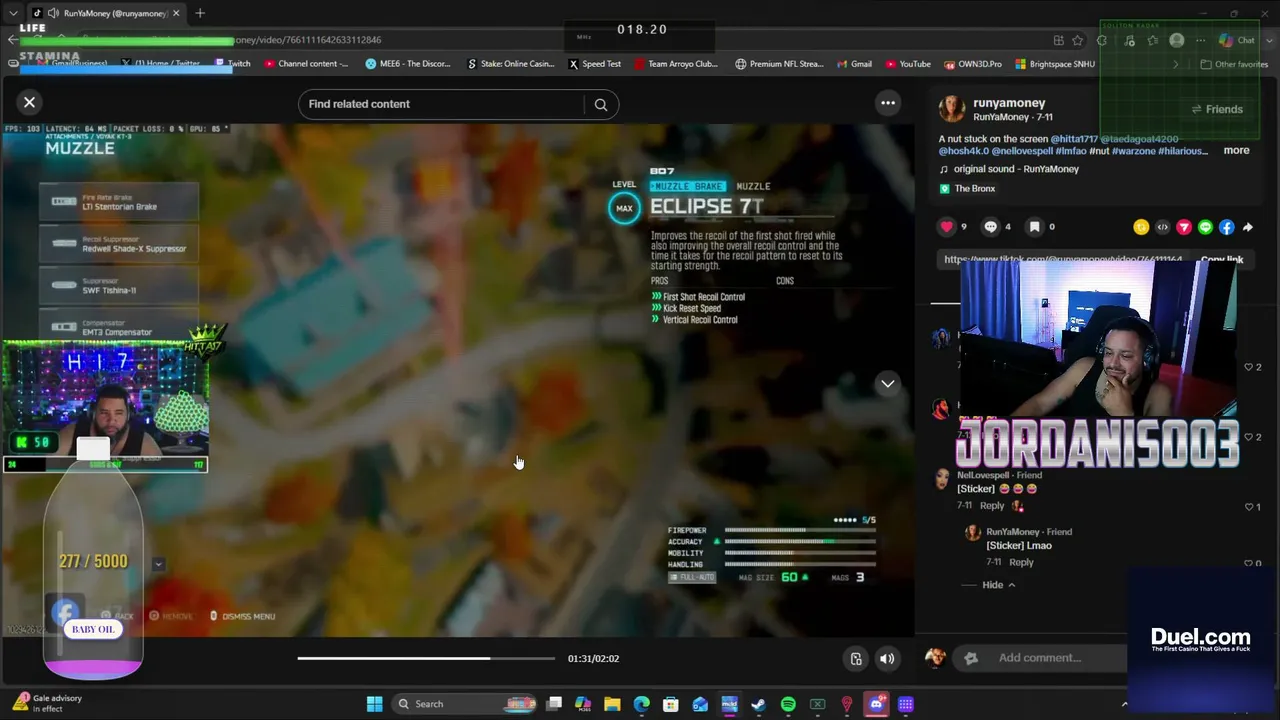
Task: Click the Friends button in the overlay
Action: coord(1217,109)
